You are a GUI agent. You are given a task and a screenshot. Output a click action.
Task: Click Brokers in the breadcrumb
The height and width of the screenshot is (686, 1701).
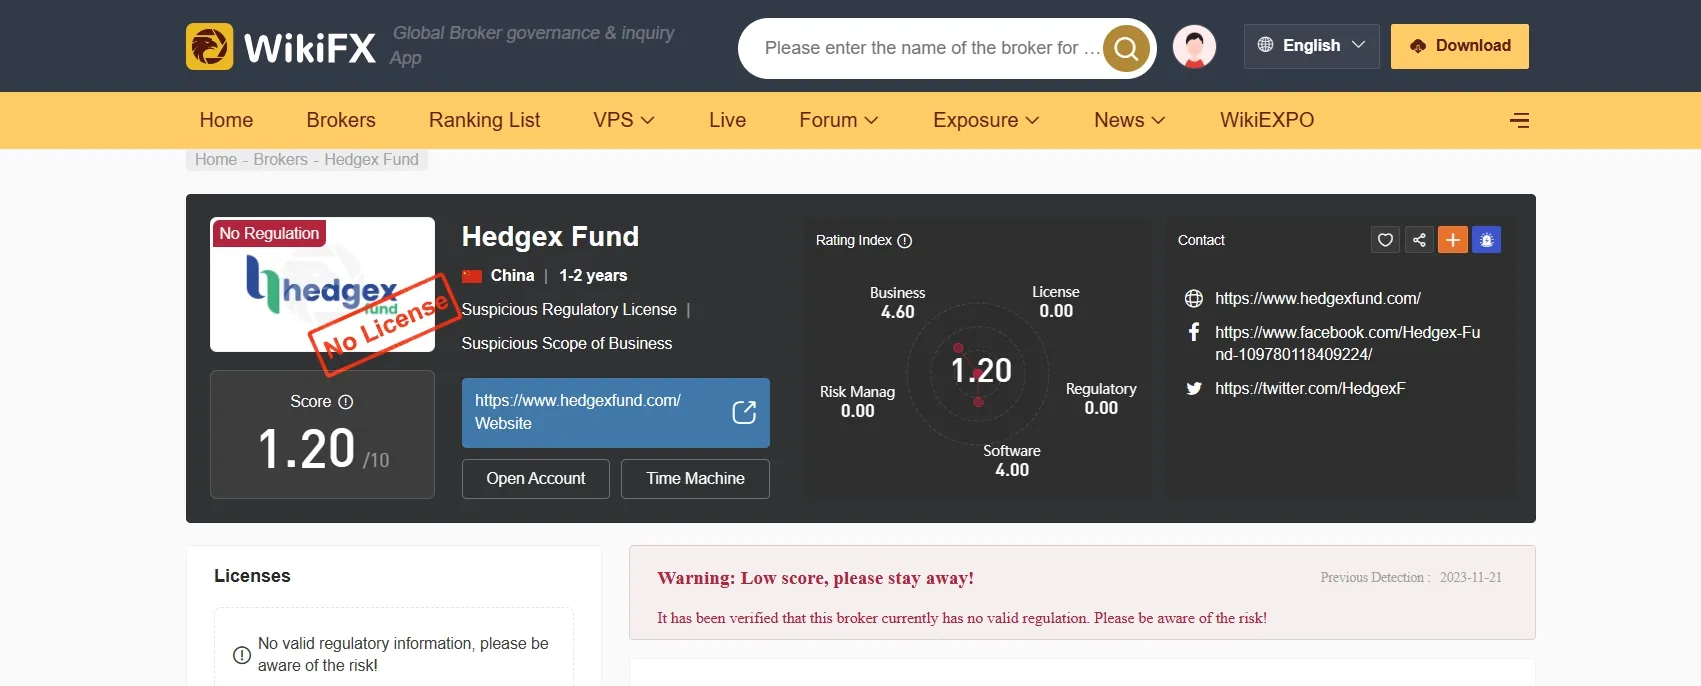click(280, 160)
